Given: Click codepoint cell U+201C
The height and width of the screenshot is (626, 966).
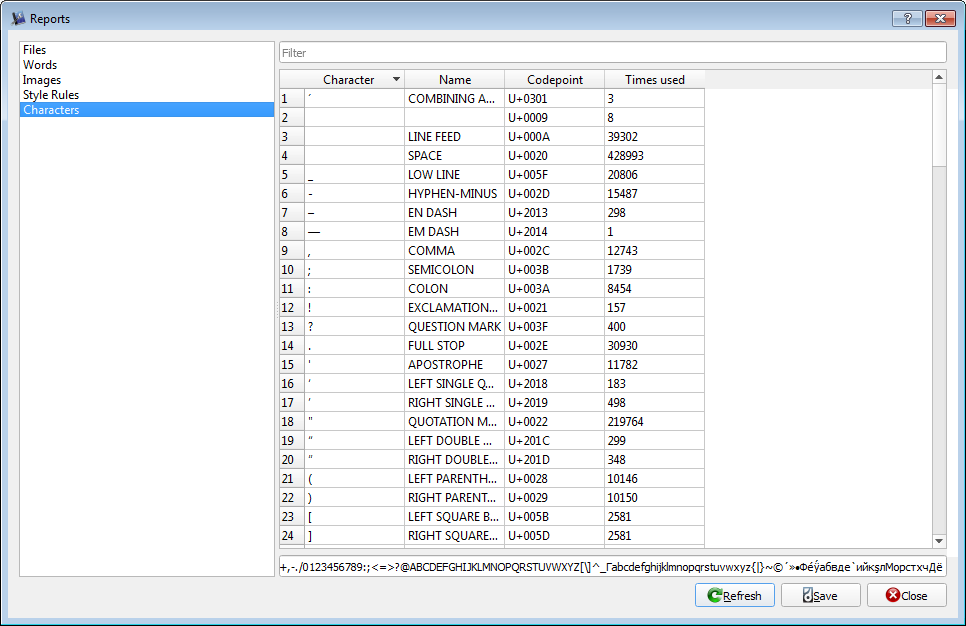Looking at the screenshot, I should pos(554,441).
